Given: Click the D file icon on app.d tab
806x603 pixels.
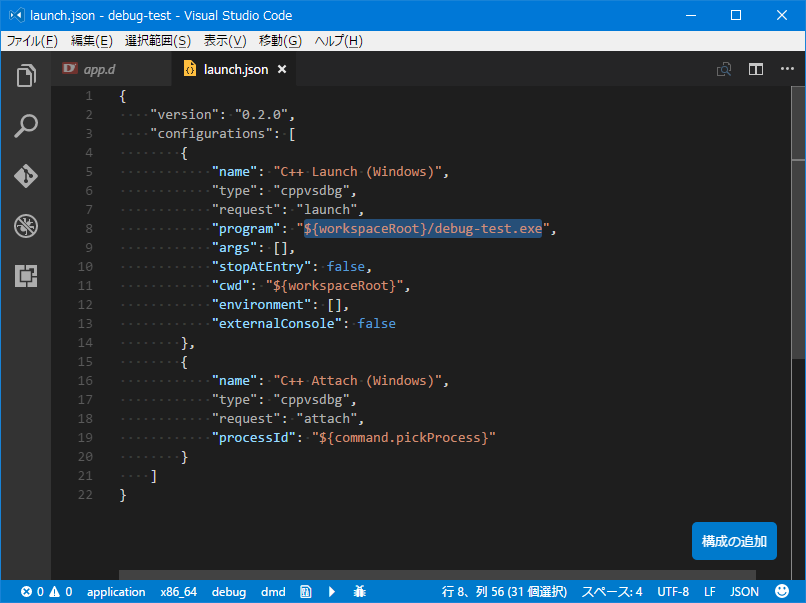Looking at the screenshot, I should pyautogui.click(x=70, y=68).
